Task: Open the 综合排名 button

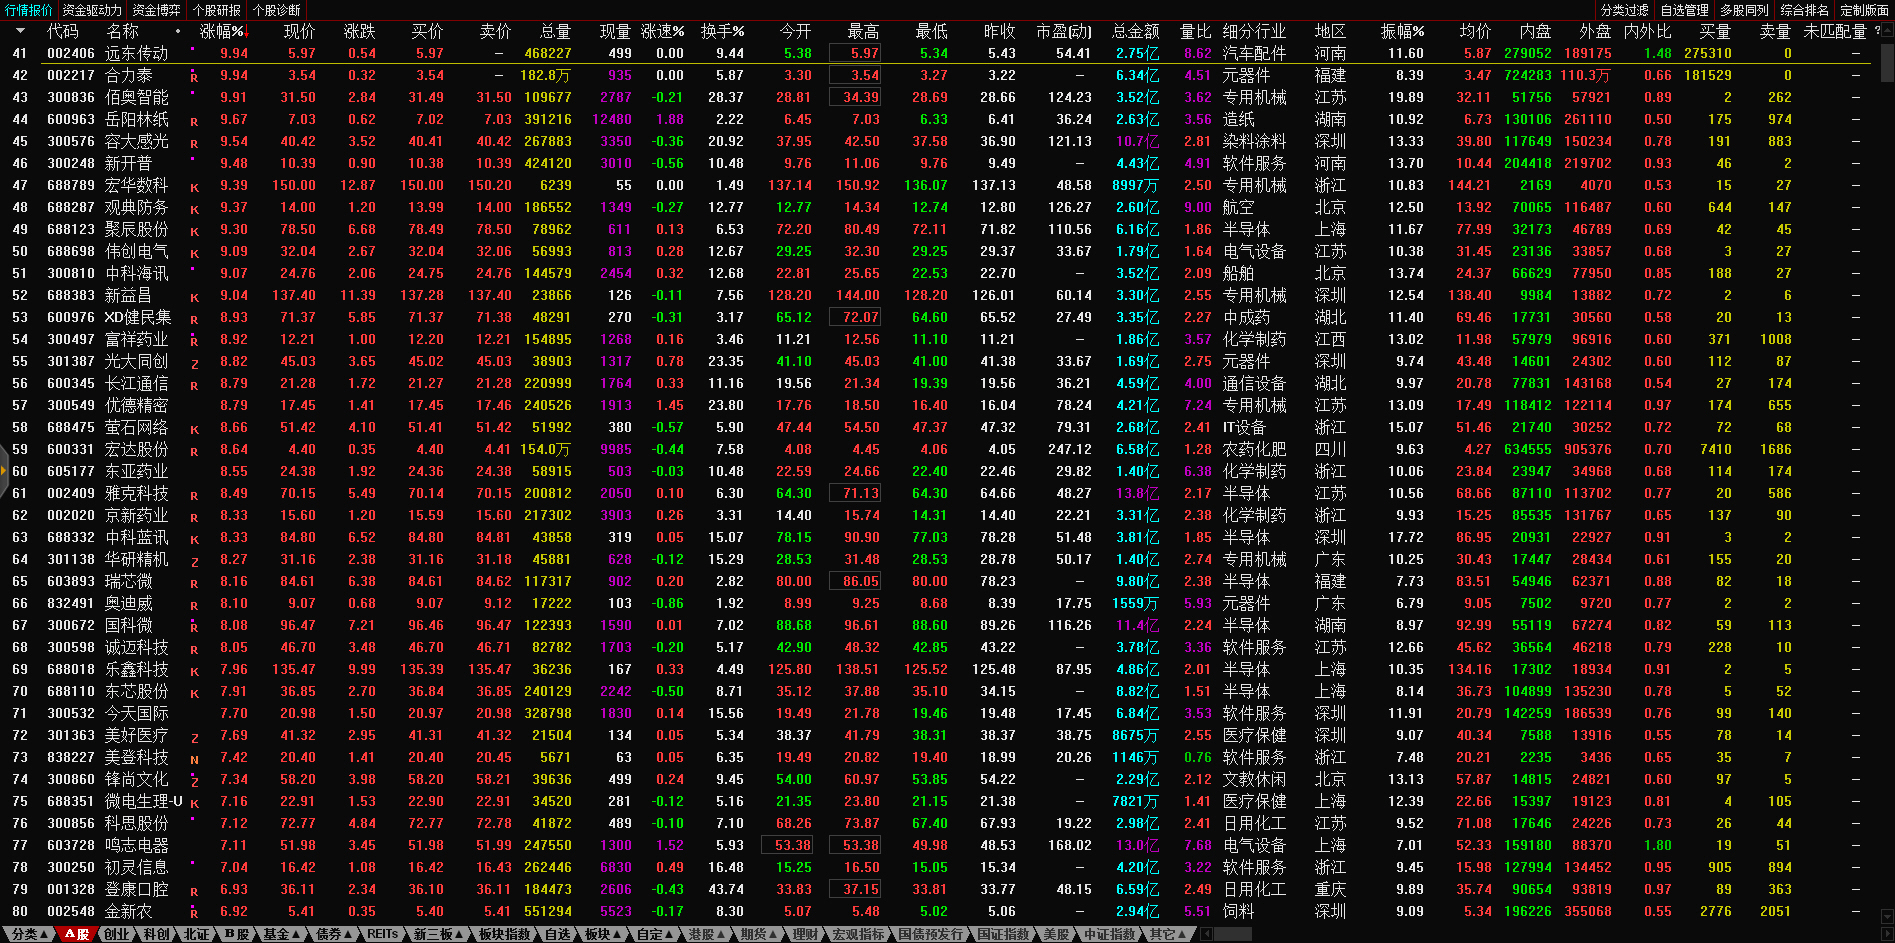Action: click(1804, 10)
